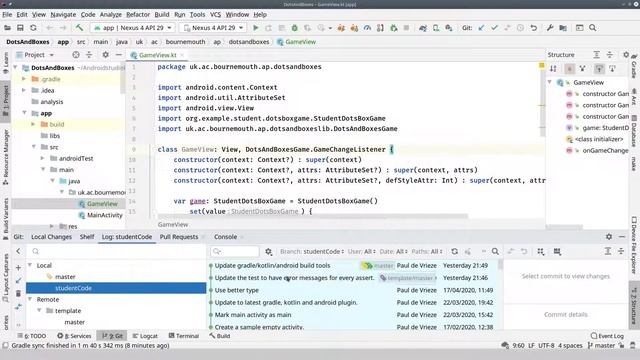Click the Sync/reload toolbar icon
The height and width of the screenshot is (360, 640).
tap(33, 28)
